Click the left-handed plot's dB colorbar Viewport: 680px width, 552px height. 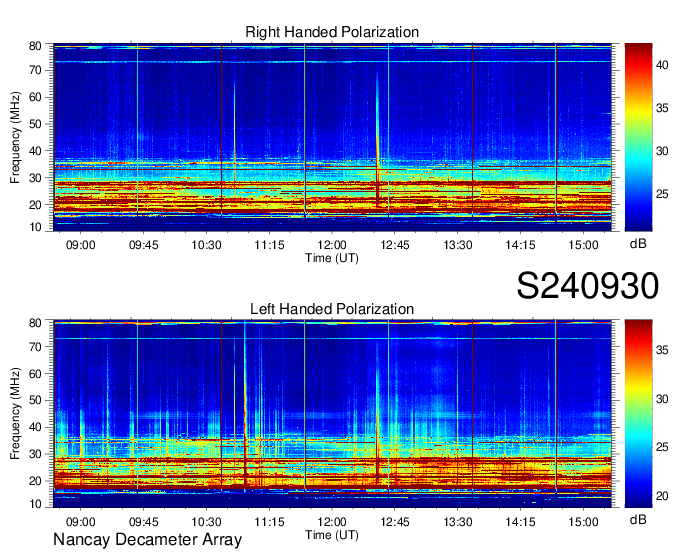coord(638,414)
